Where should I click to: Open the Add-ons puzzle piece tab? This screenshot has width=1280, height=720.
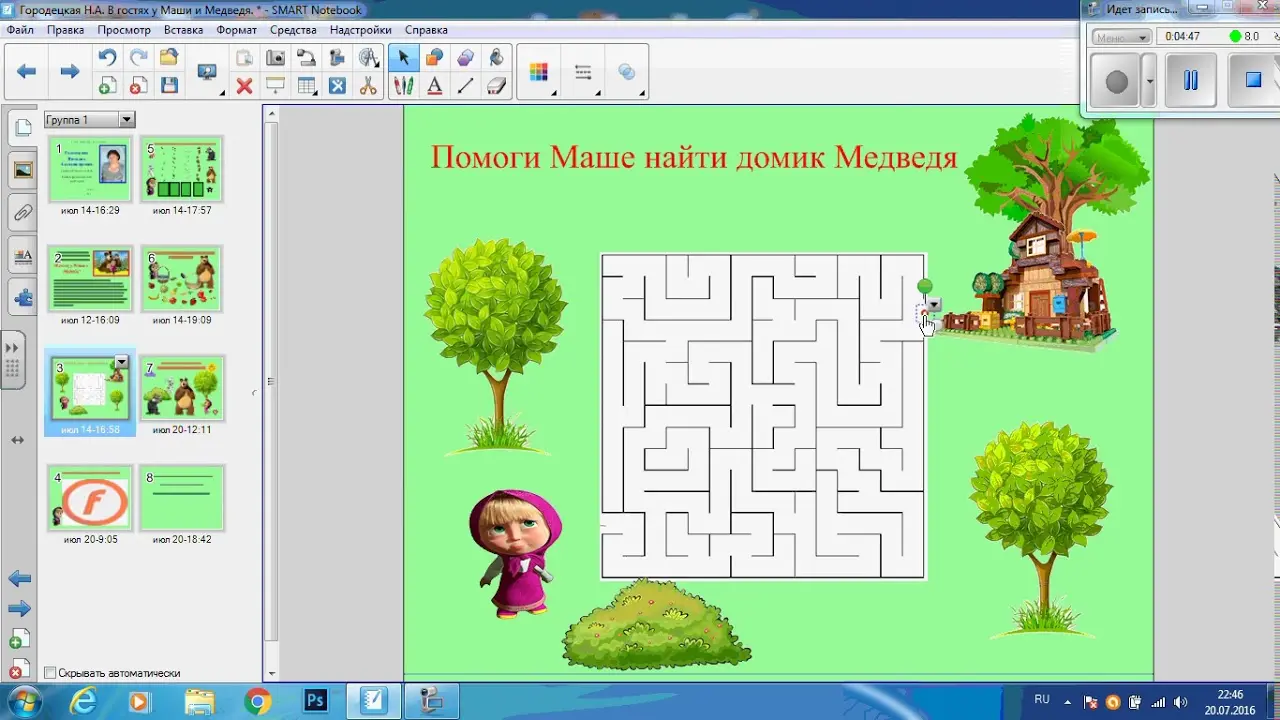[22, 297]
